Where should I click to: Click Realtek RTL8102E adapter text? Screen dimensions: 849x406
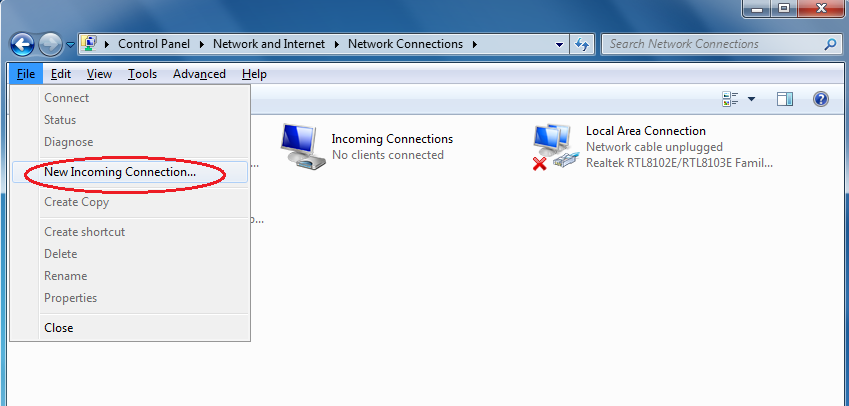coord(679,163)
